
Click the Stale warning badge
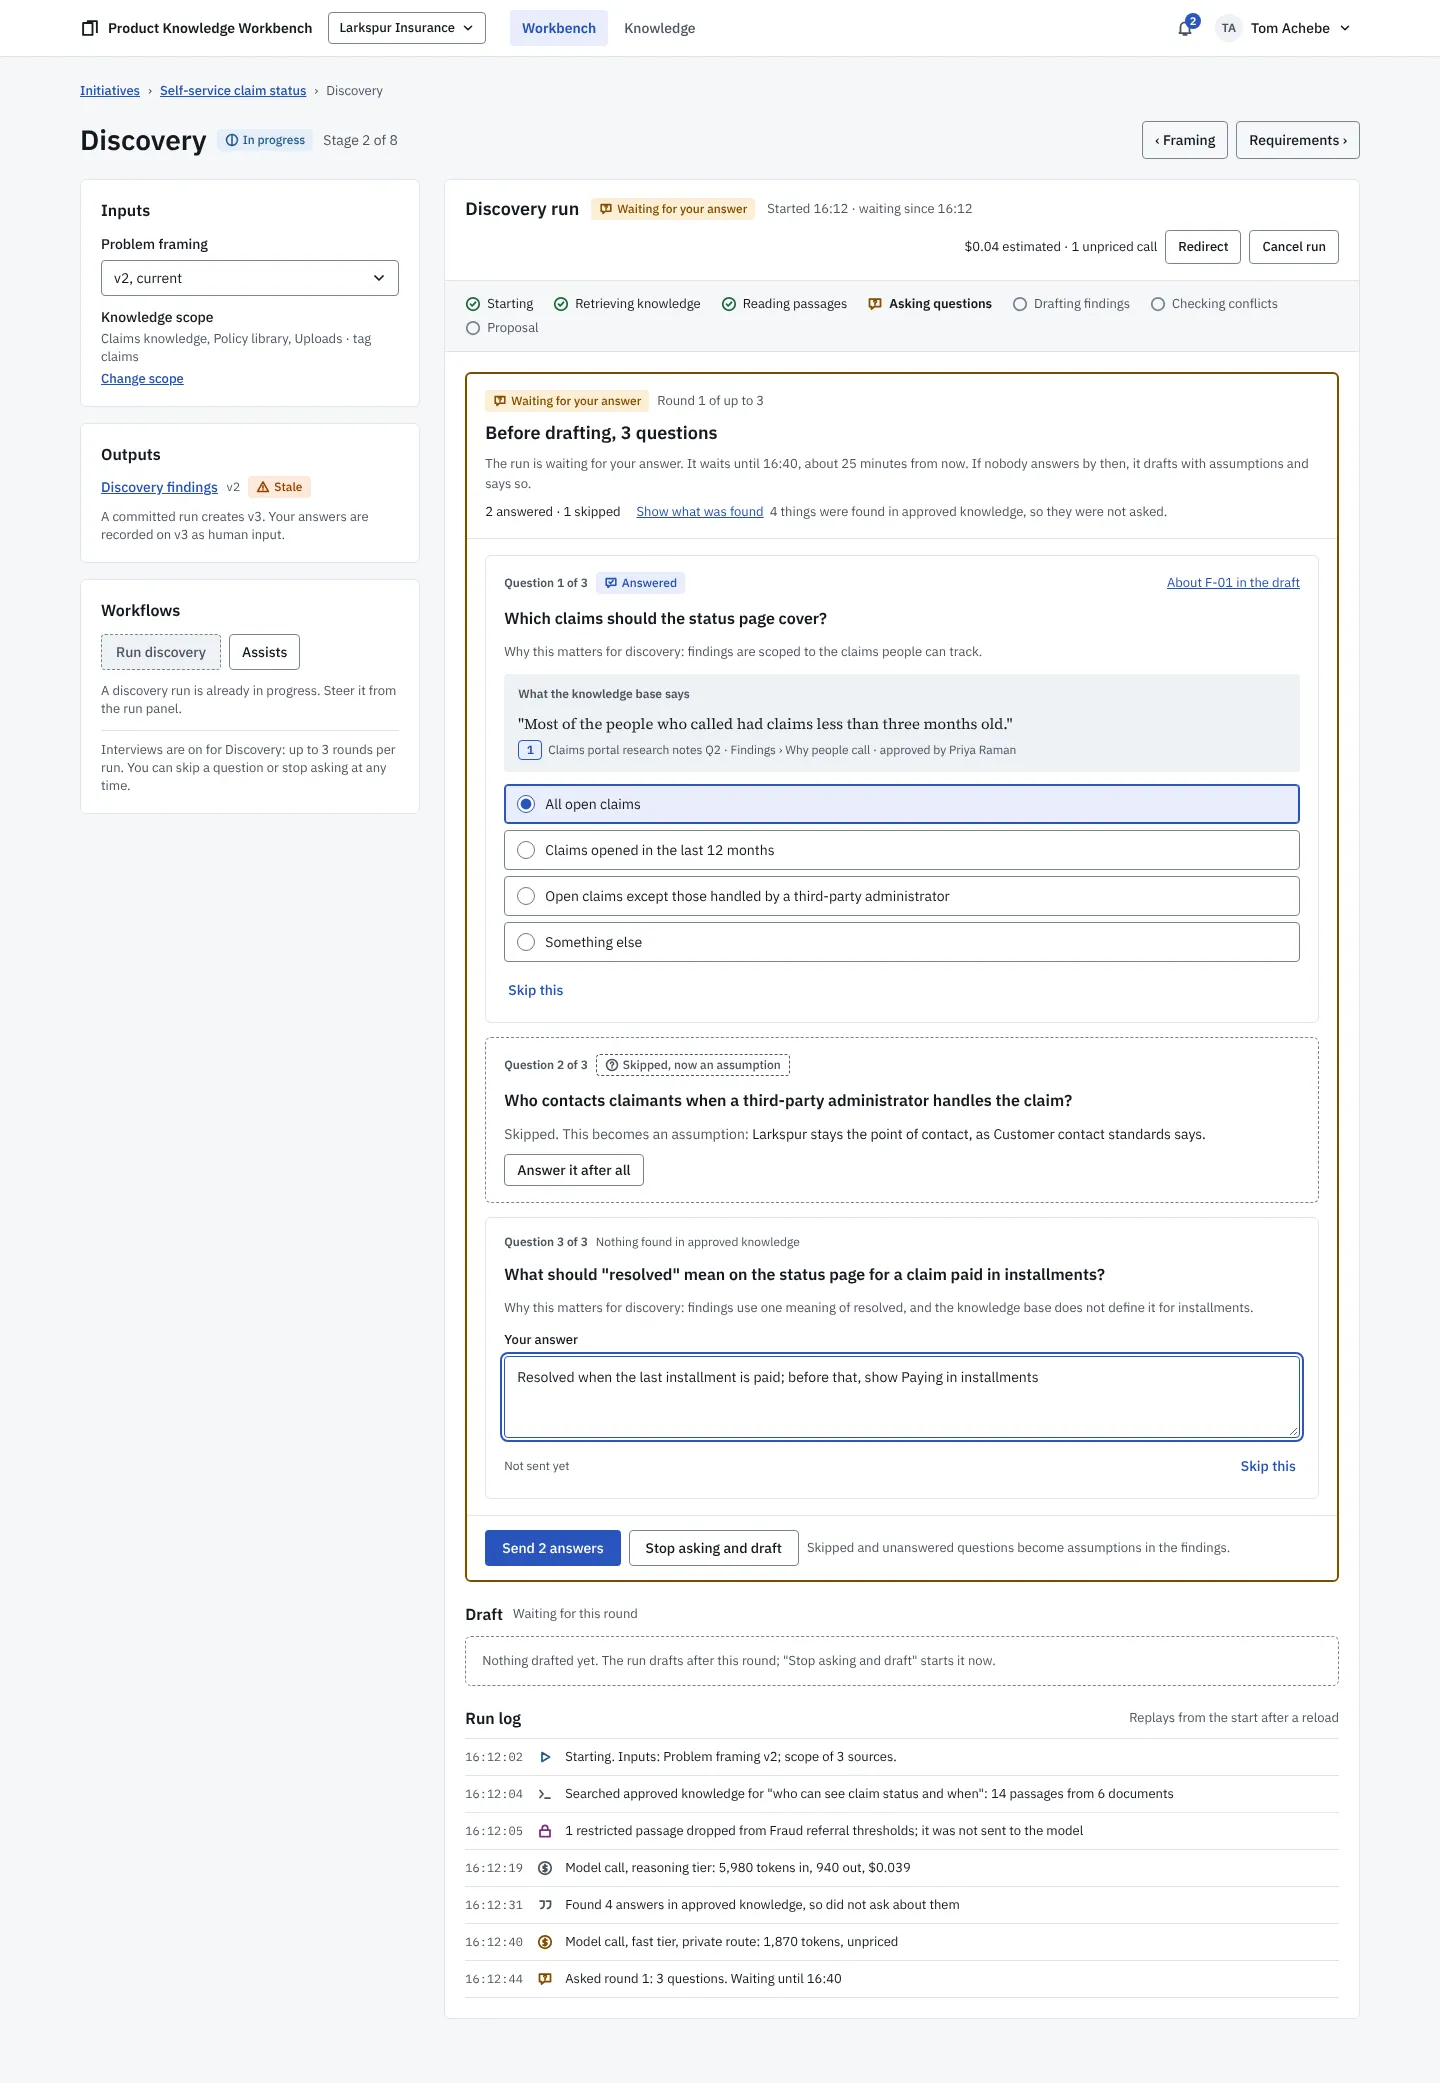pyautogui.click(x=279, y=487)
